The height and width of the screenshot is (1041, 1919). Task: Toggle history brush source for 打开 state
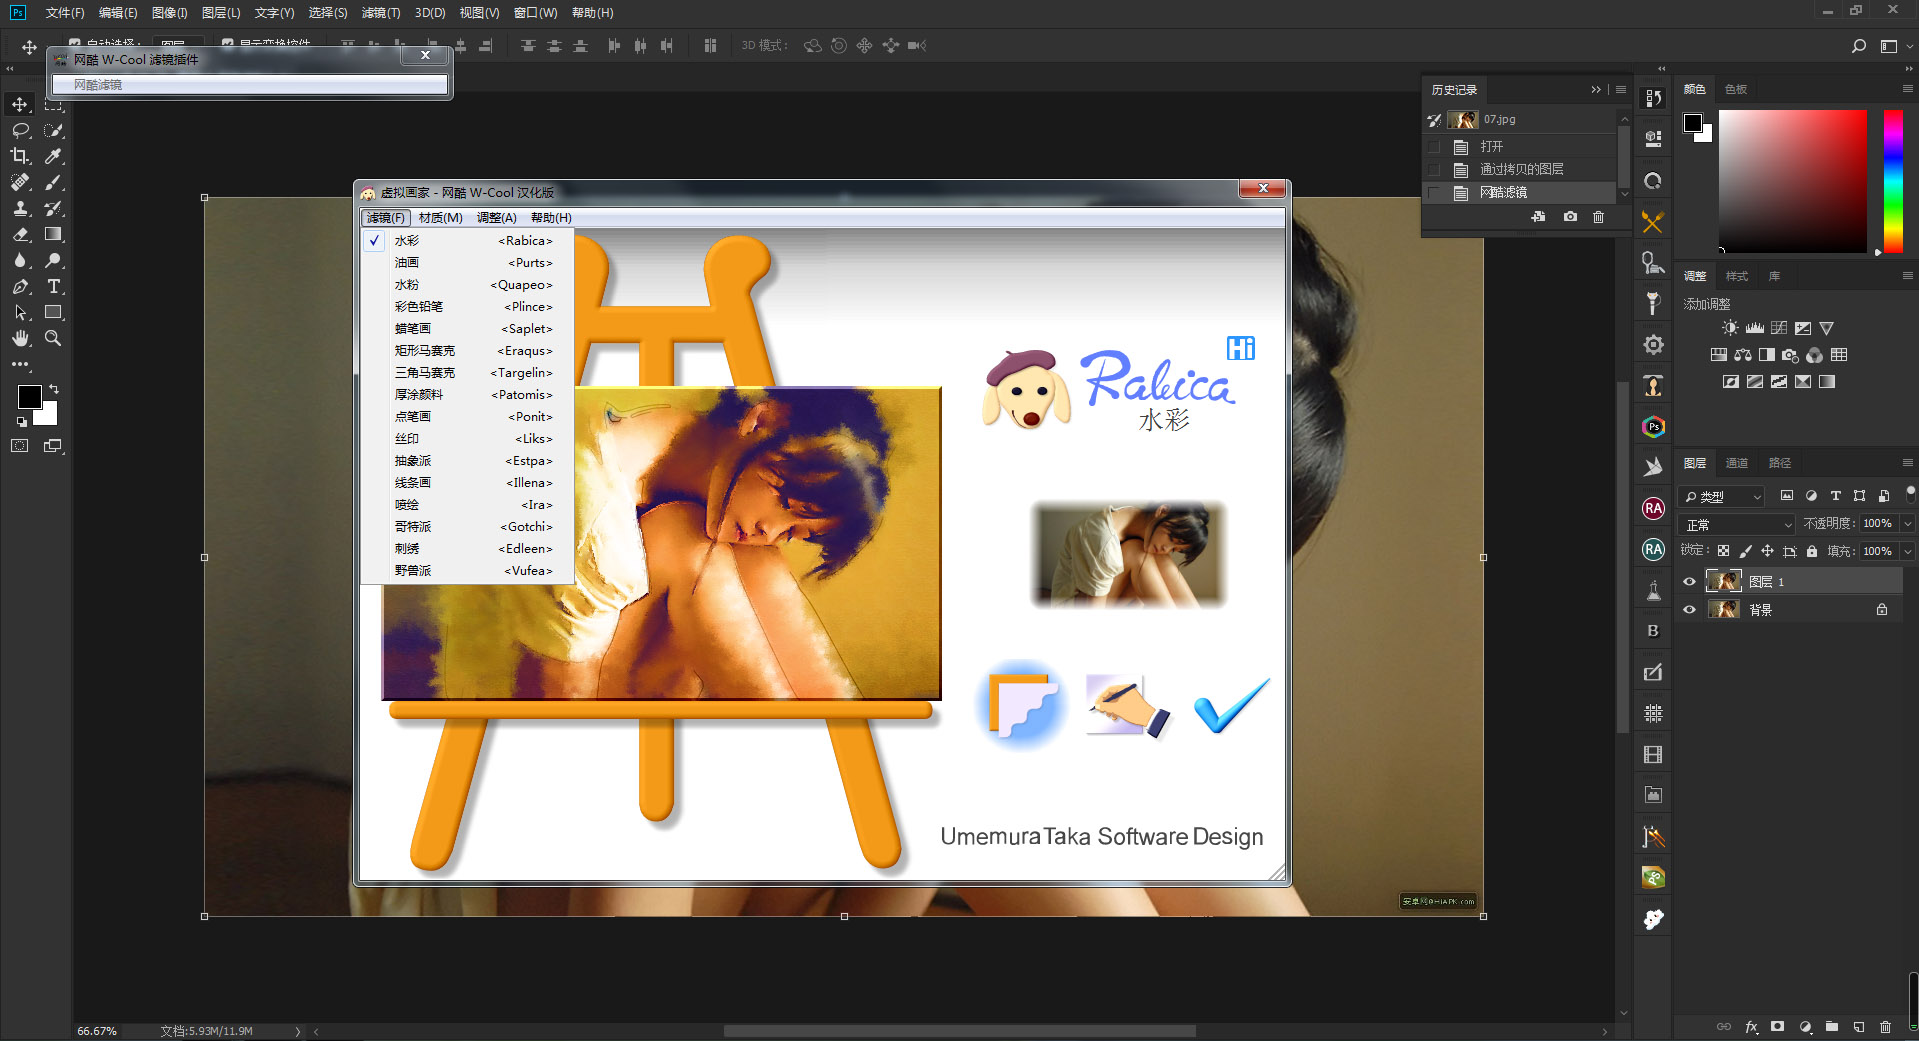pos(1435,147)
